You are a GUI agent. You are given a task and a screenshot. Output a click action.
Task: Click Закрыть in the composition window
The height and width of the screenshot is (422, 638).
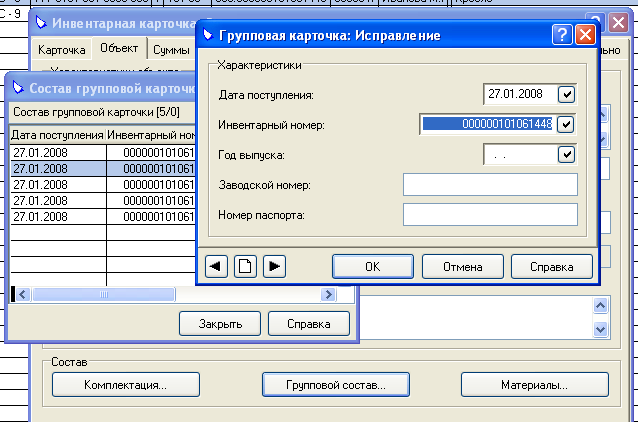point(221,324)
